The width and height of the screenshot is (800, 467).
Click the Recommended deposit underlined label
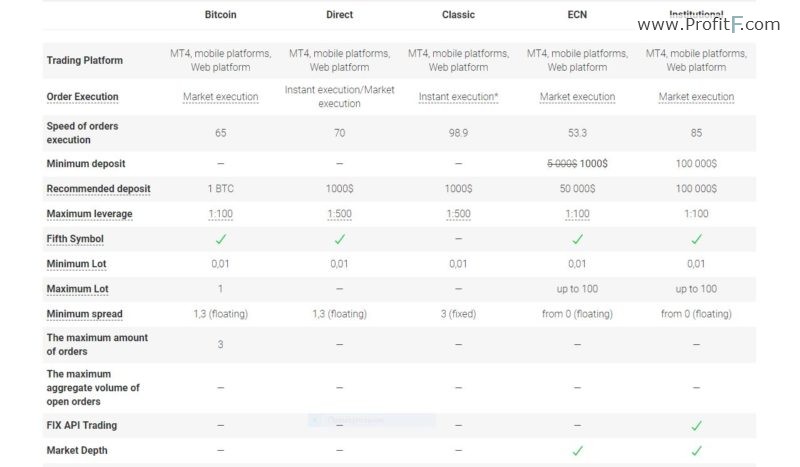coord(98,189)
